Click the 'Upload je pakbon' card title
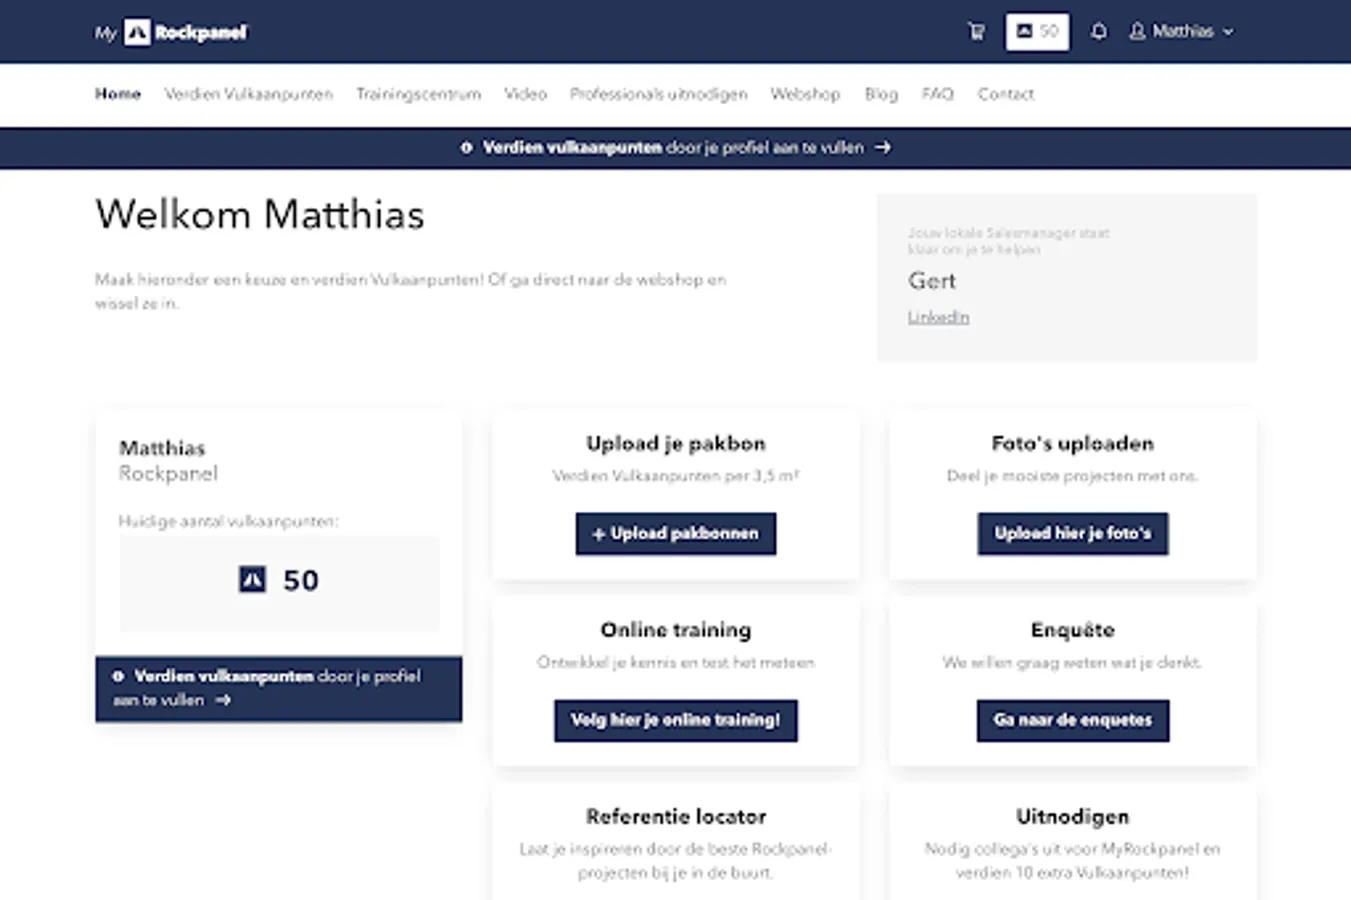The height and width of the screenshot is (900, 1351). pyautogui.click(x=676, y=443)
